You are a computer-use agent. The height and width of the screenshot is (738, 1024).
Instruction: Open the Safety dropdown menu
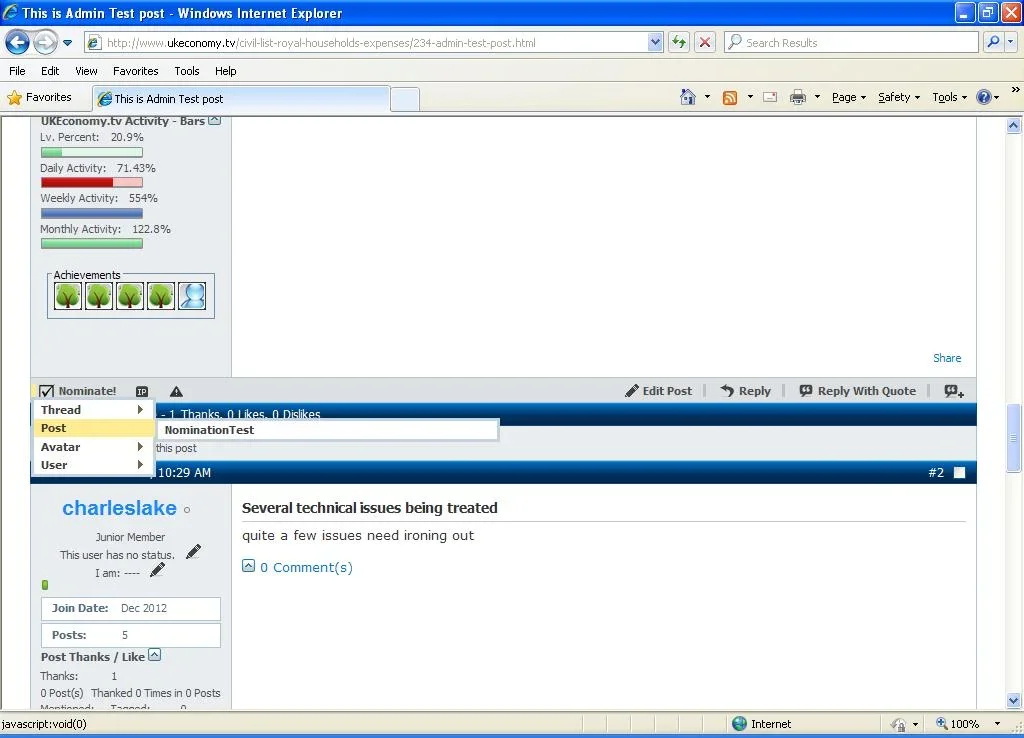899,97
